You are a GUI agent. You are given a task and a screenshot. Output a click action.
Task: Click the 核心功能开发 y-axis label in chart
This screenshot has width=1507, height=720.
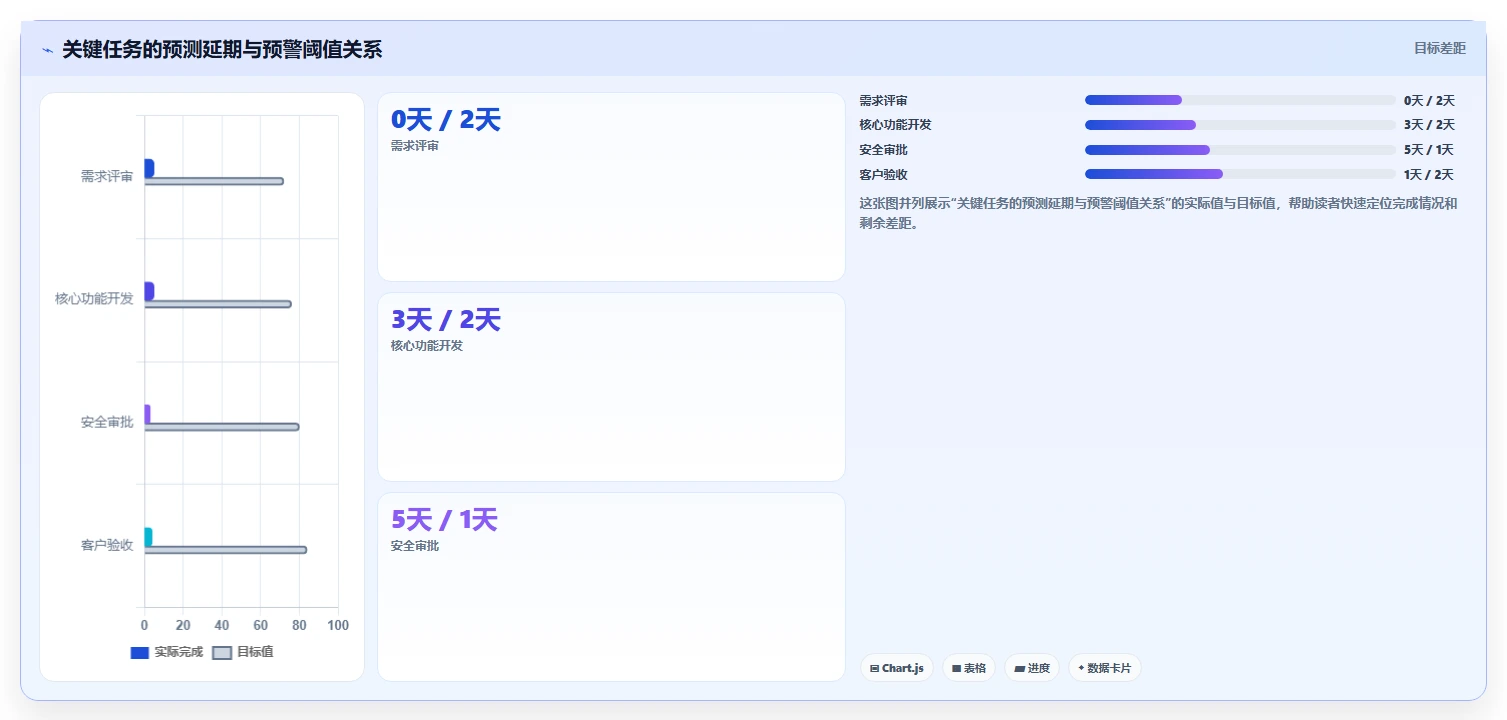(94, 299)
